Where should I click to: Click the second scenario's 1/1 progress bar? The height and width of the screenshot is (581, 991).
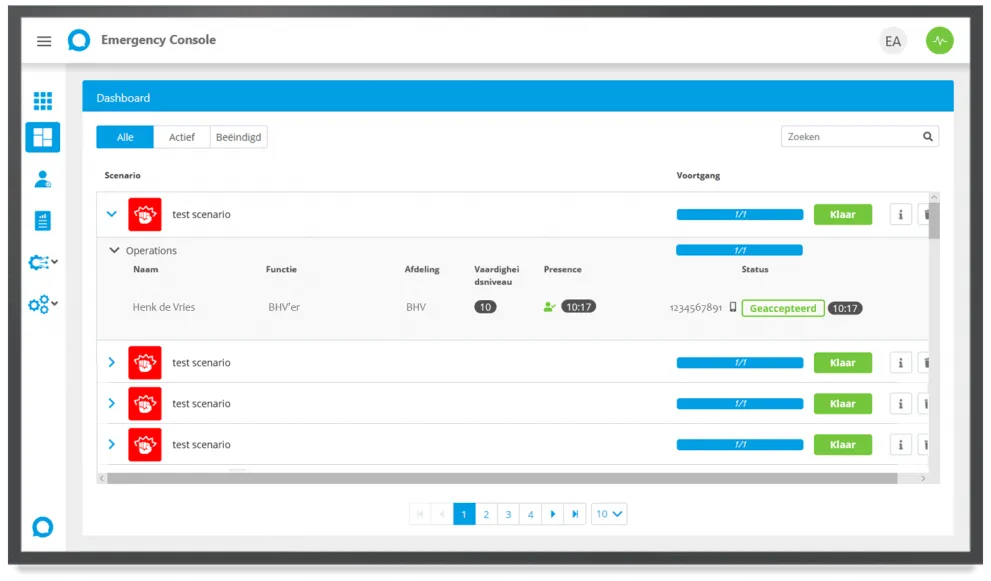(739, 363)
